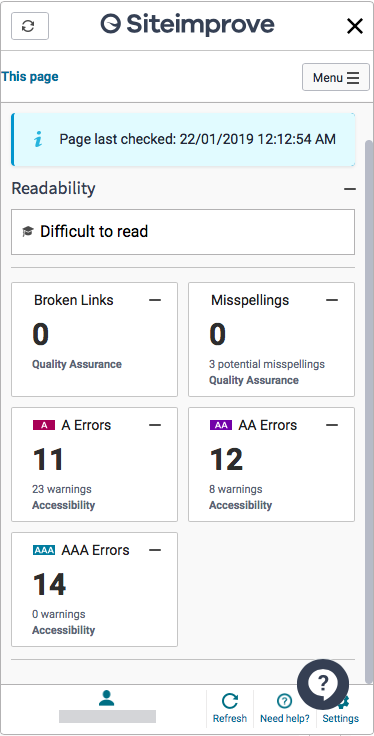Screen dimensions: 374x736
Task: Open the Difficult to read details
Action: (x=183, y=232)
